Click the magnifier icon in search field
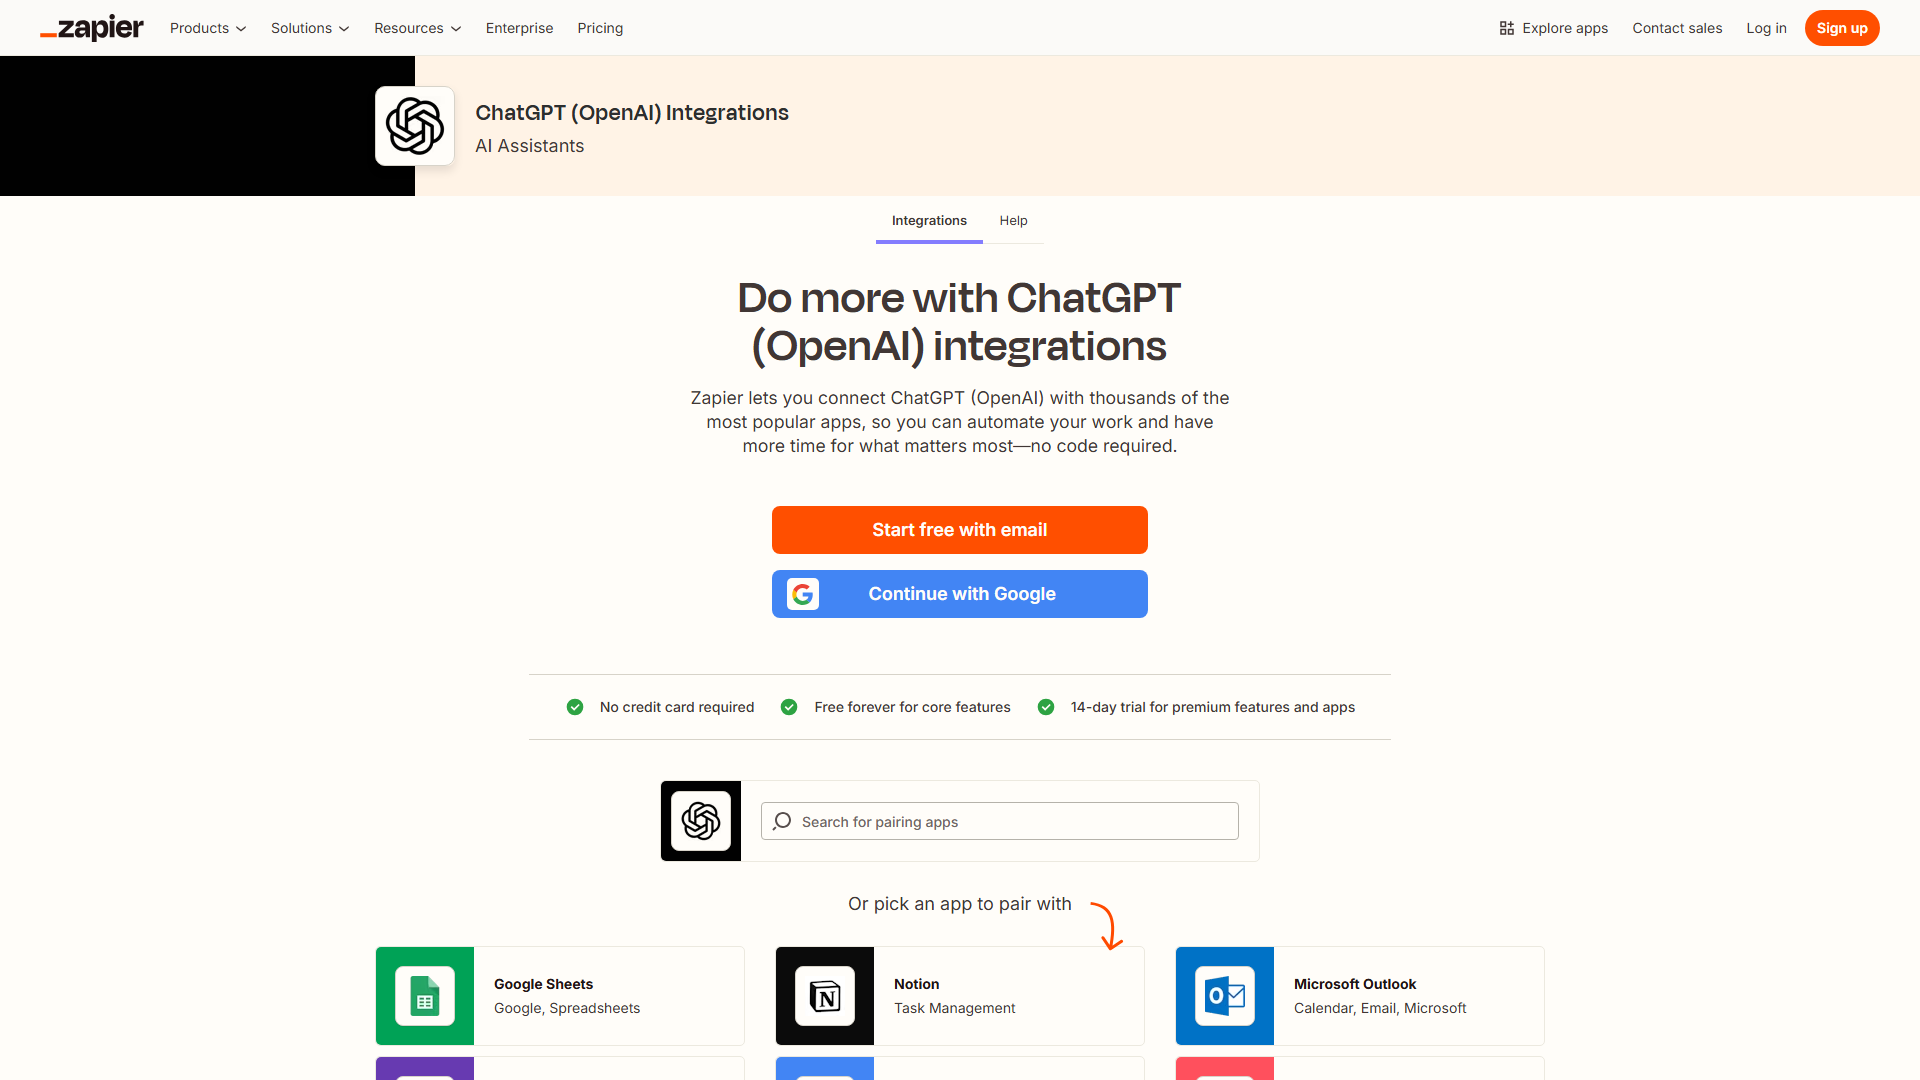This screenshot has width=1920, height=1080. (x=782, y=821)
